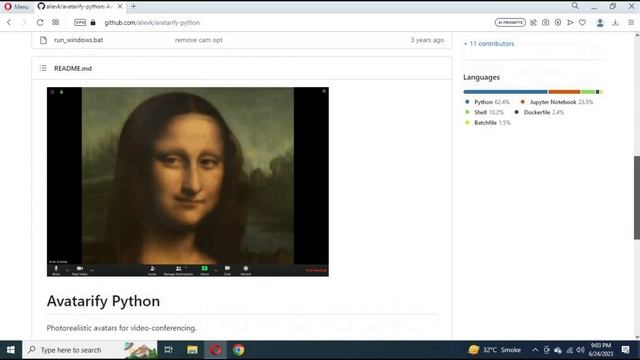Viewport: 640px width, 360px height.
Task: Open 'remove cam opt' commit message
Action: (x=199, y=40)
